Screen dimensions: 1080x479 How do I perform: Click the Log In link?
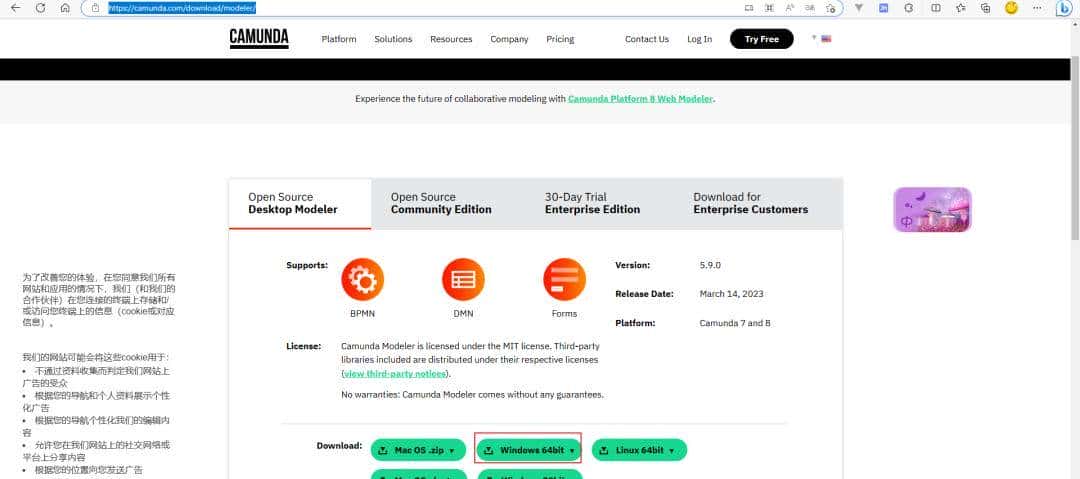point(699,39)
